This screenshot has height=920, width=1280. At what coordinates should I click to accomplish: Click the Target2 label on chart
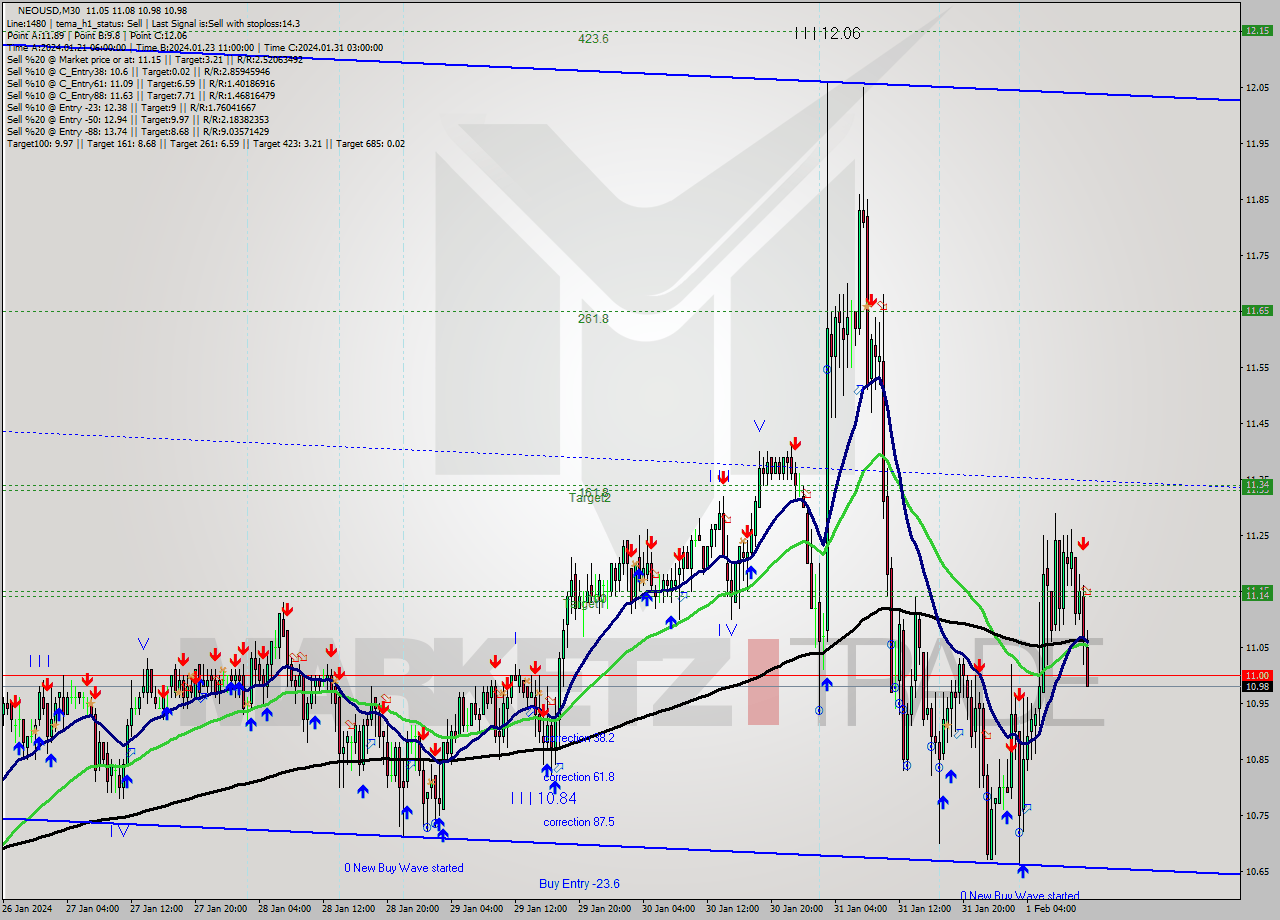[x=590, y=497]
